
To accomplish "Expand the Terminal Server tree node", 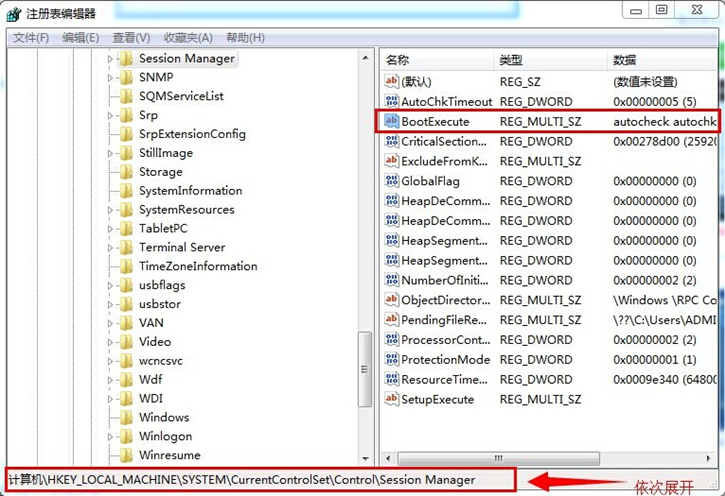I will pyautogui.click(x=110, y=248).
